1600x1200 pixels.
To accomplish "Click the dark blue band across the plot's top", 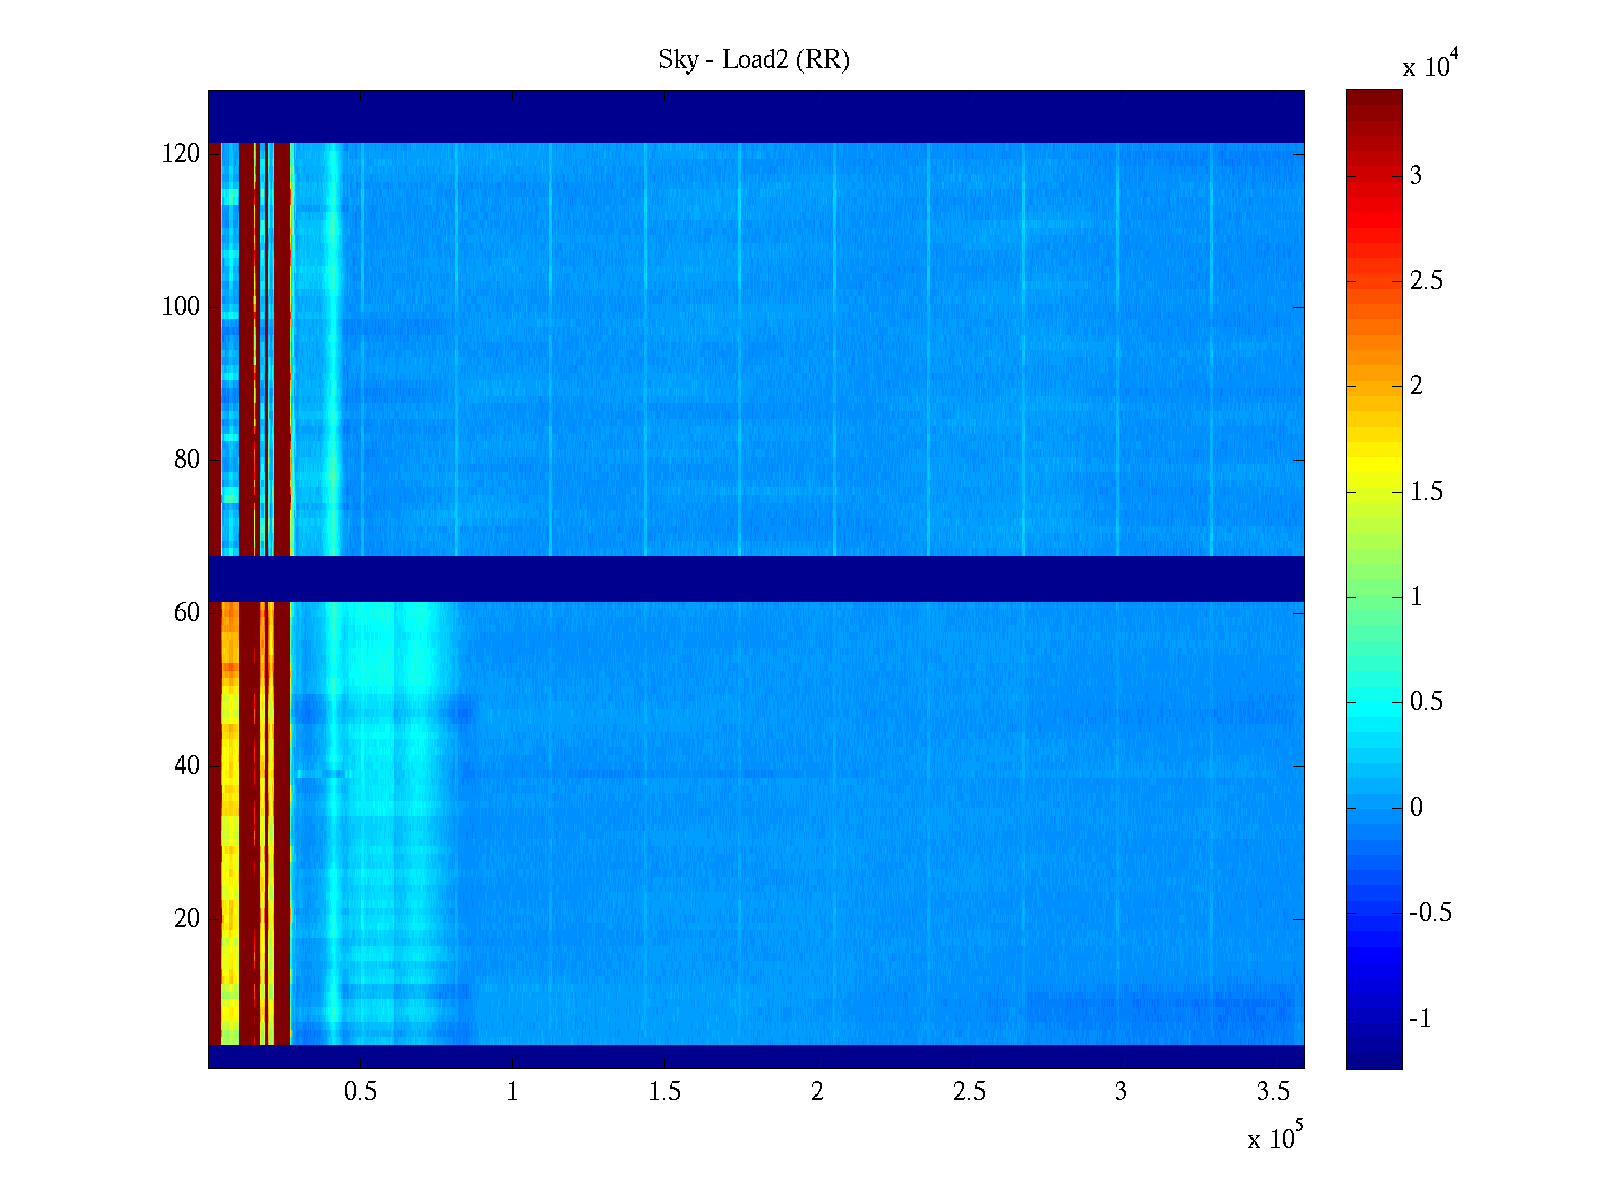I will (x=755, y=116).
